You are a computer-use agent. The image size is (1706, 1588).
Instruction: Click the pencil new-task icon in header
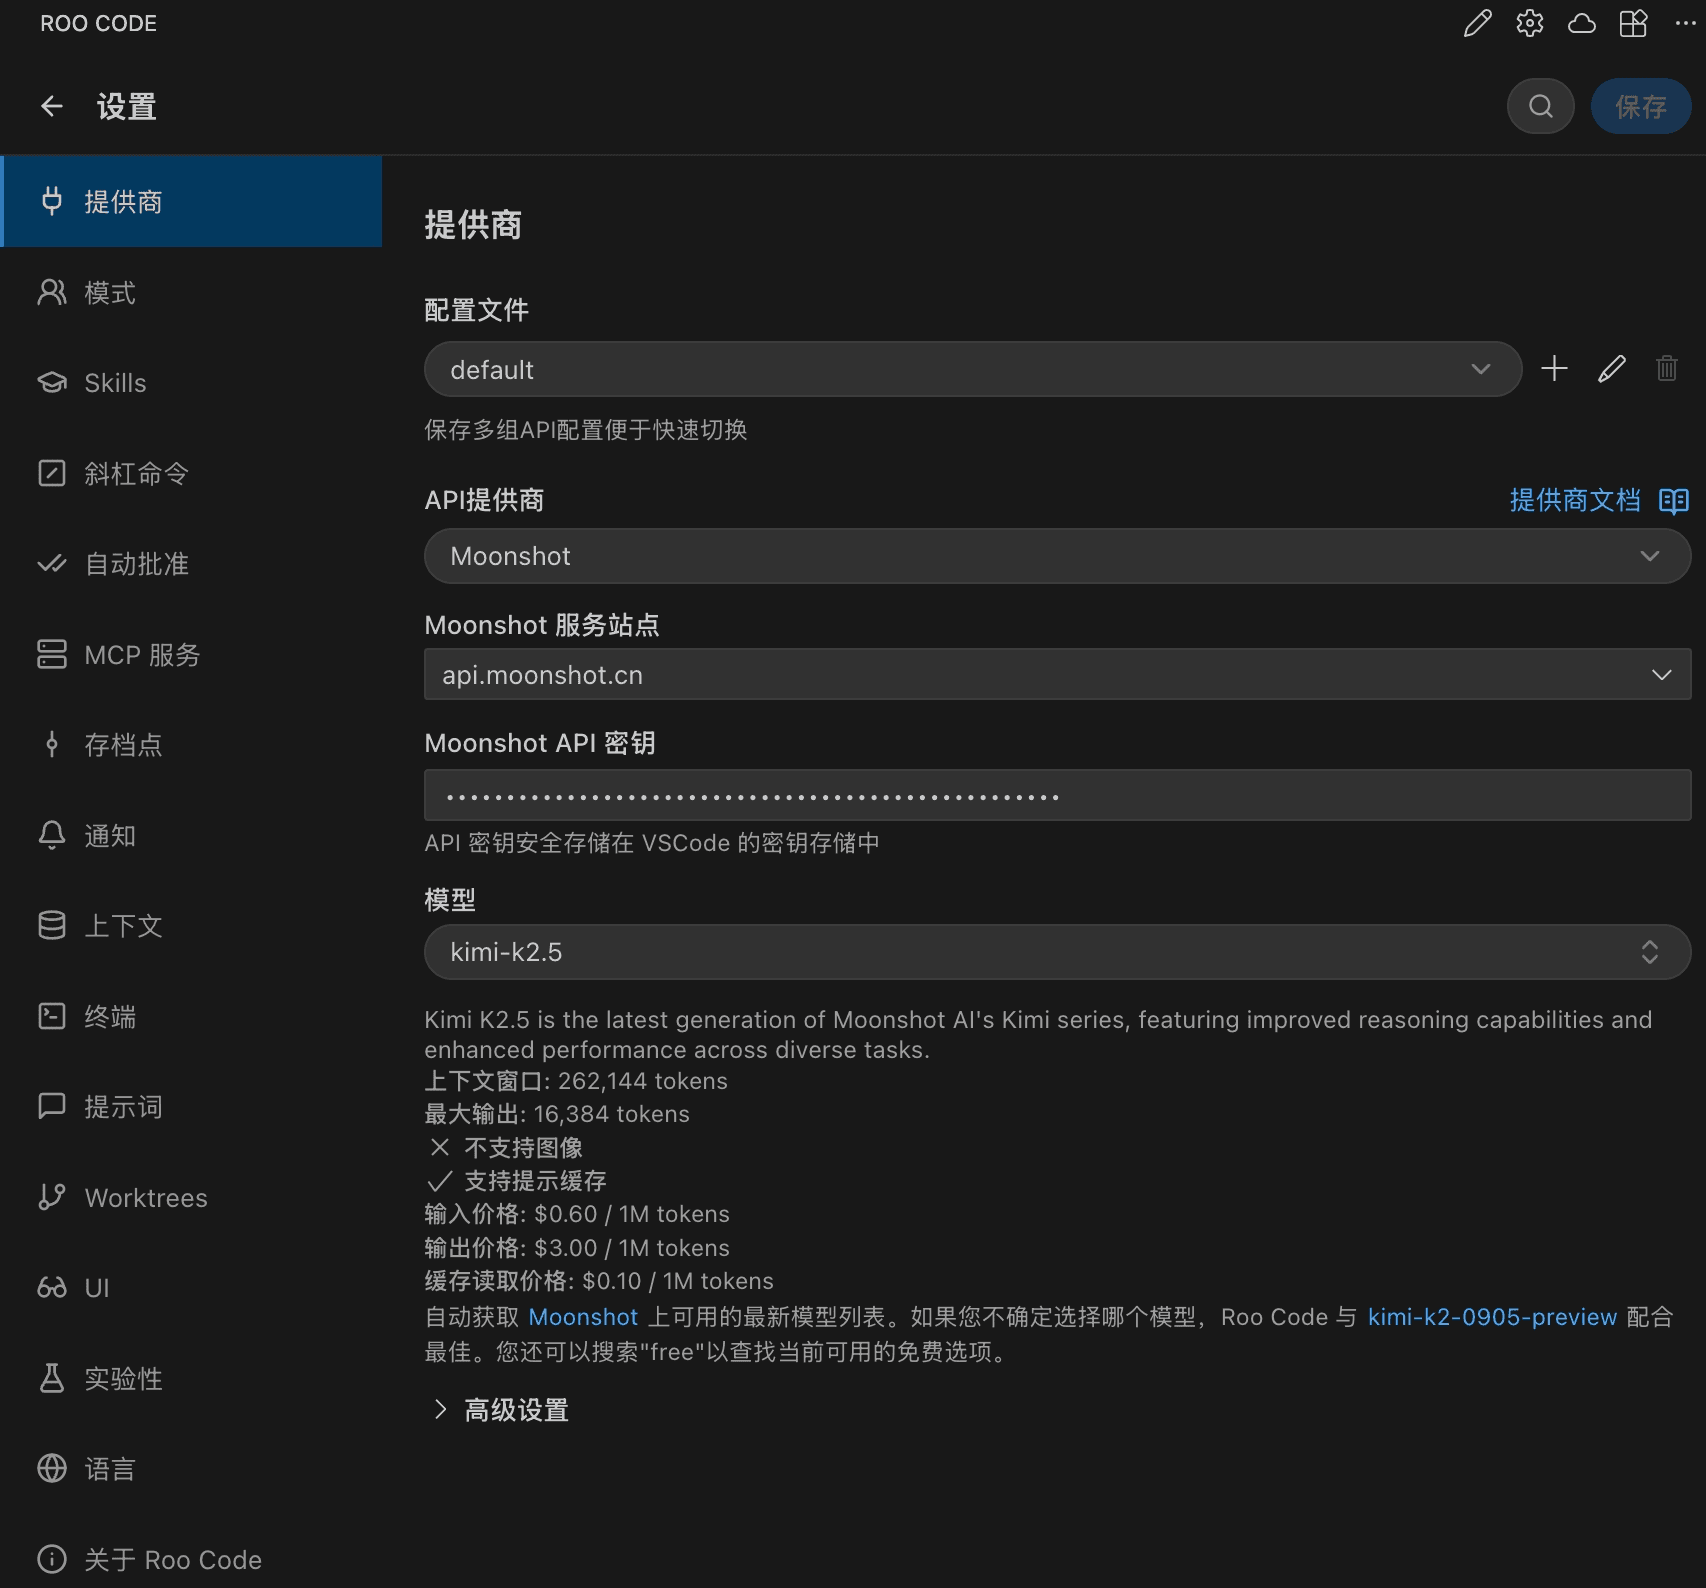tap(1477, 23)
